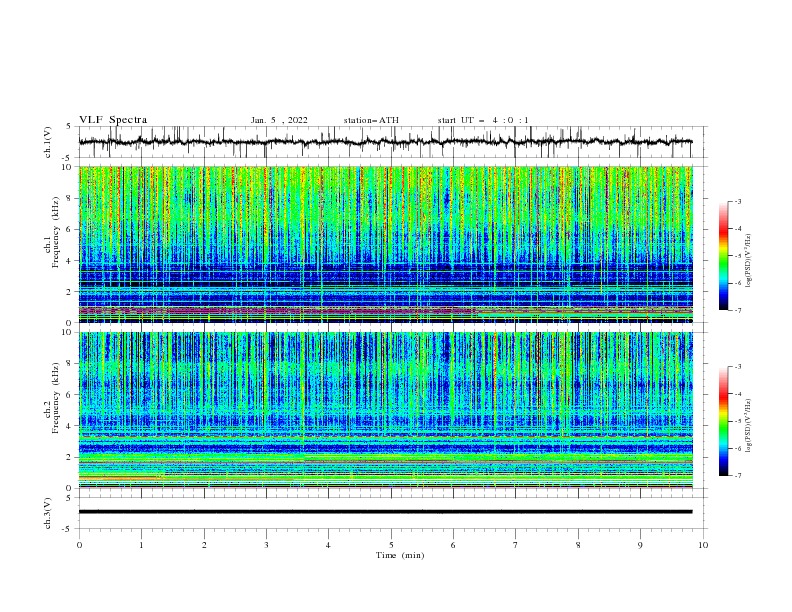This screenshot has width=792, height=612.
Task: Click inside the ch.1 spectrogram panel
Action: point(385,244)
